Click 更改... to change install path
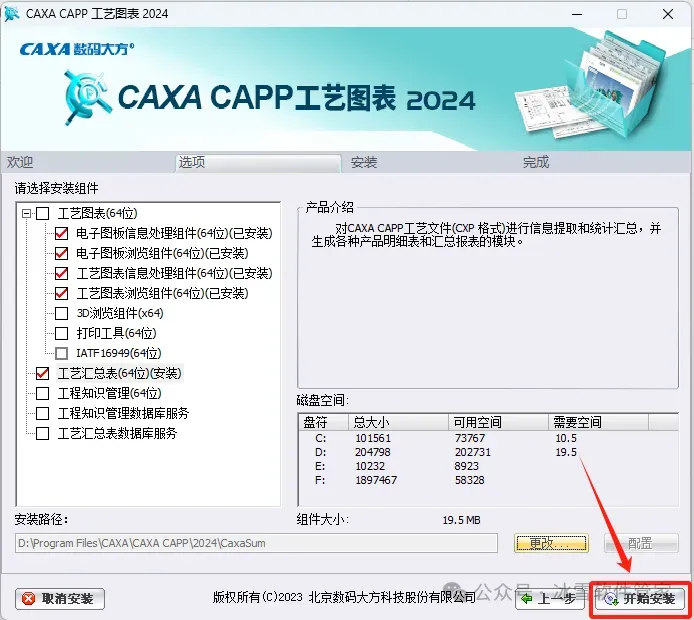This screenshot has height=620, width=694. pos(551,543)
